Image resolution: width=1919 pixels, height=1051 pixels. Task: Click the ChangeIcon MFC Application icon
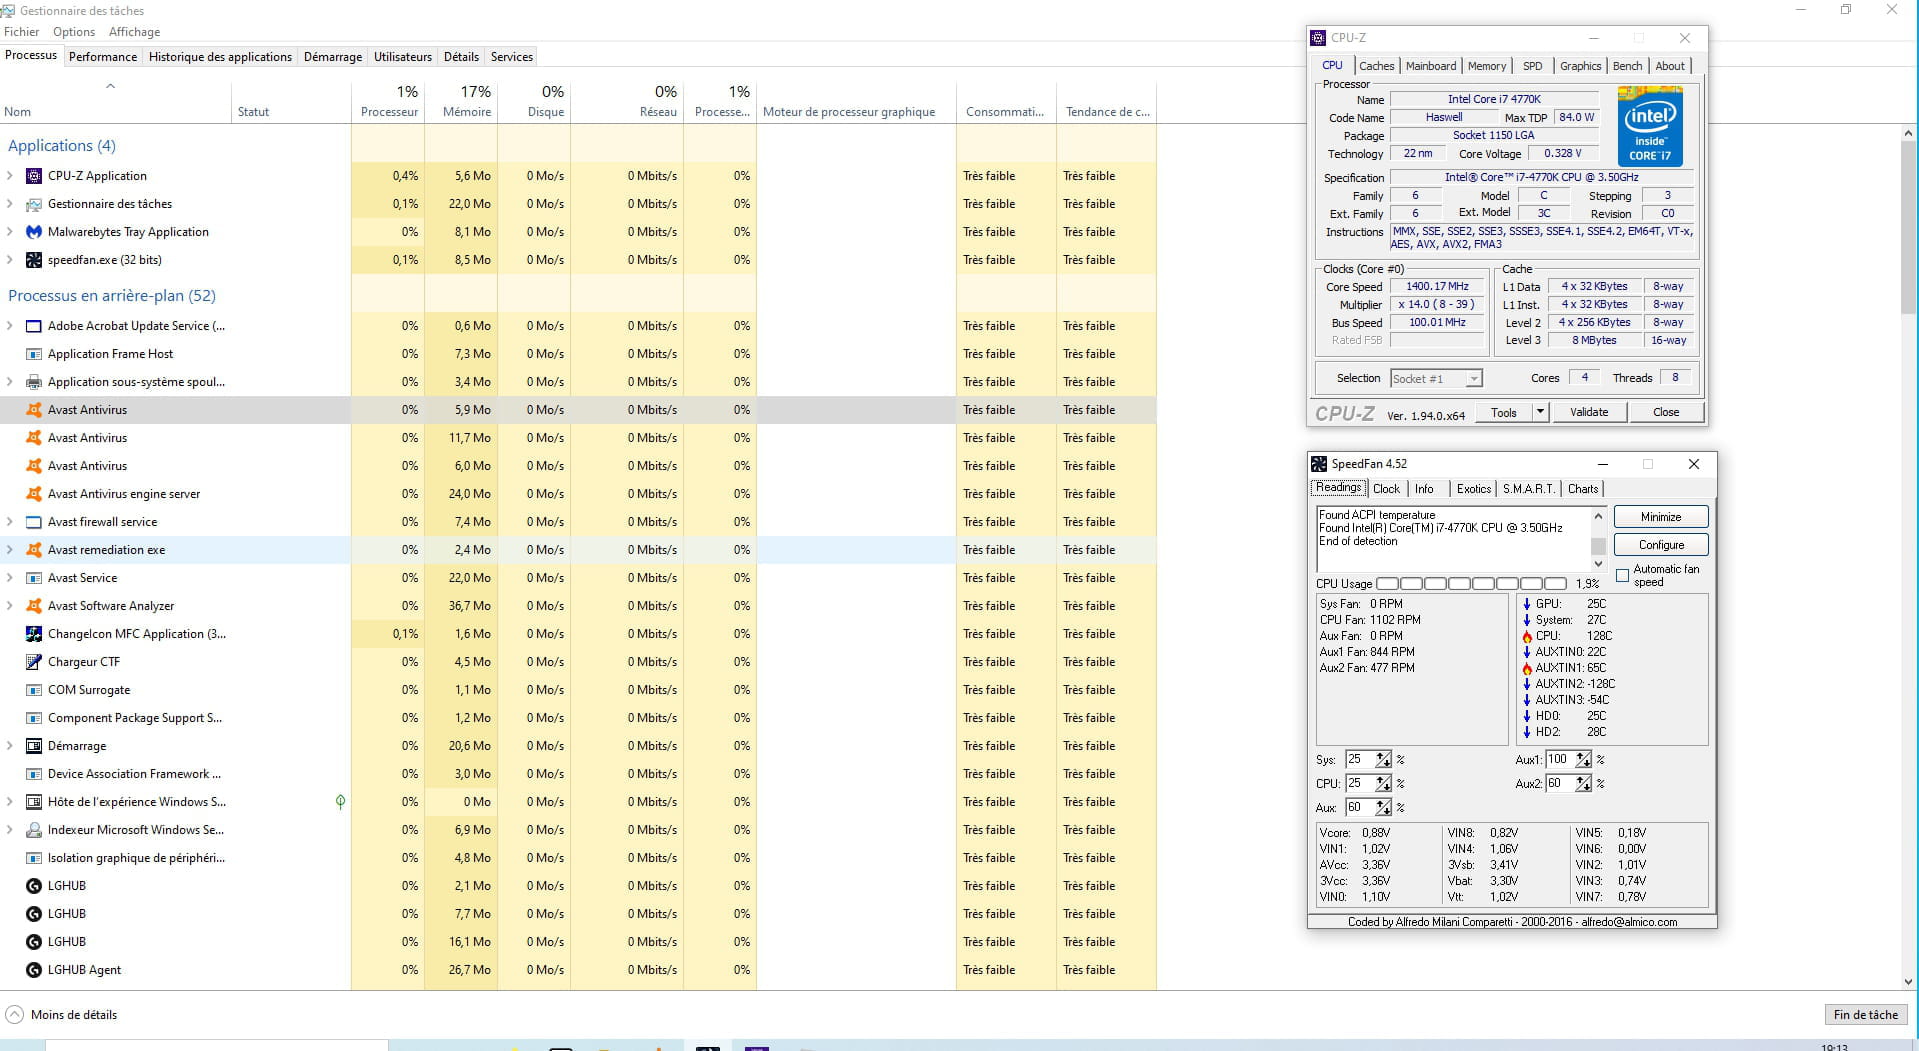click(33, 634)
